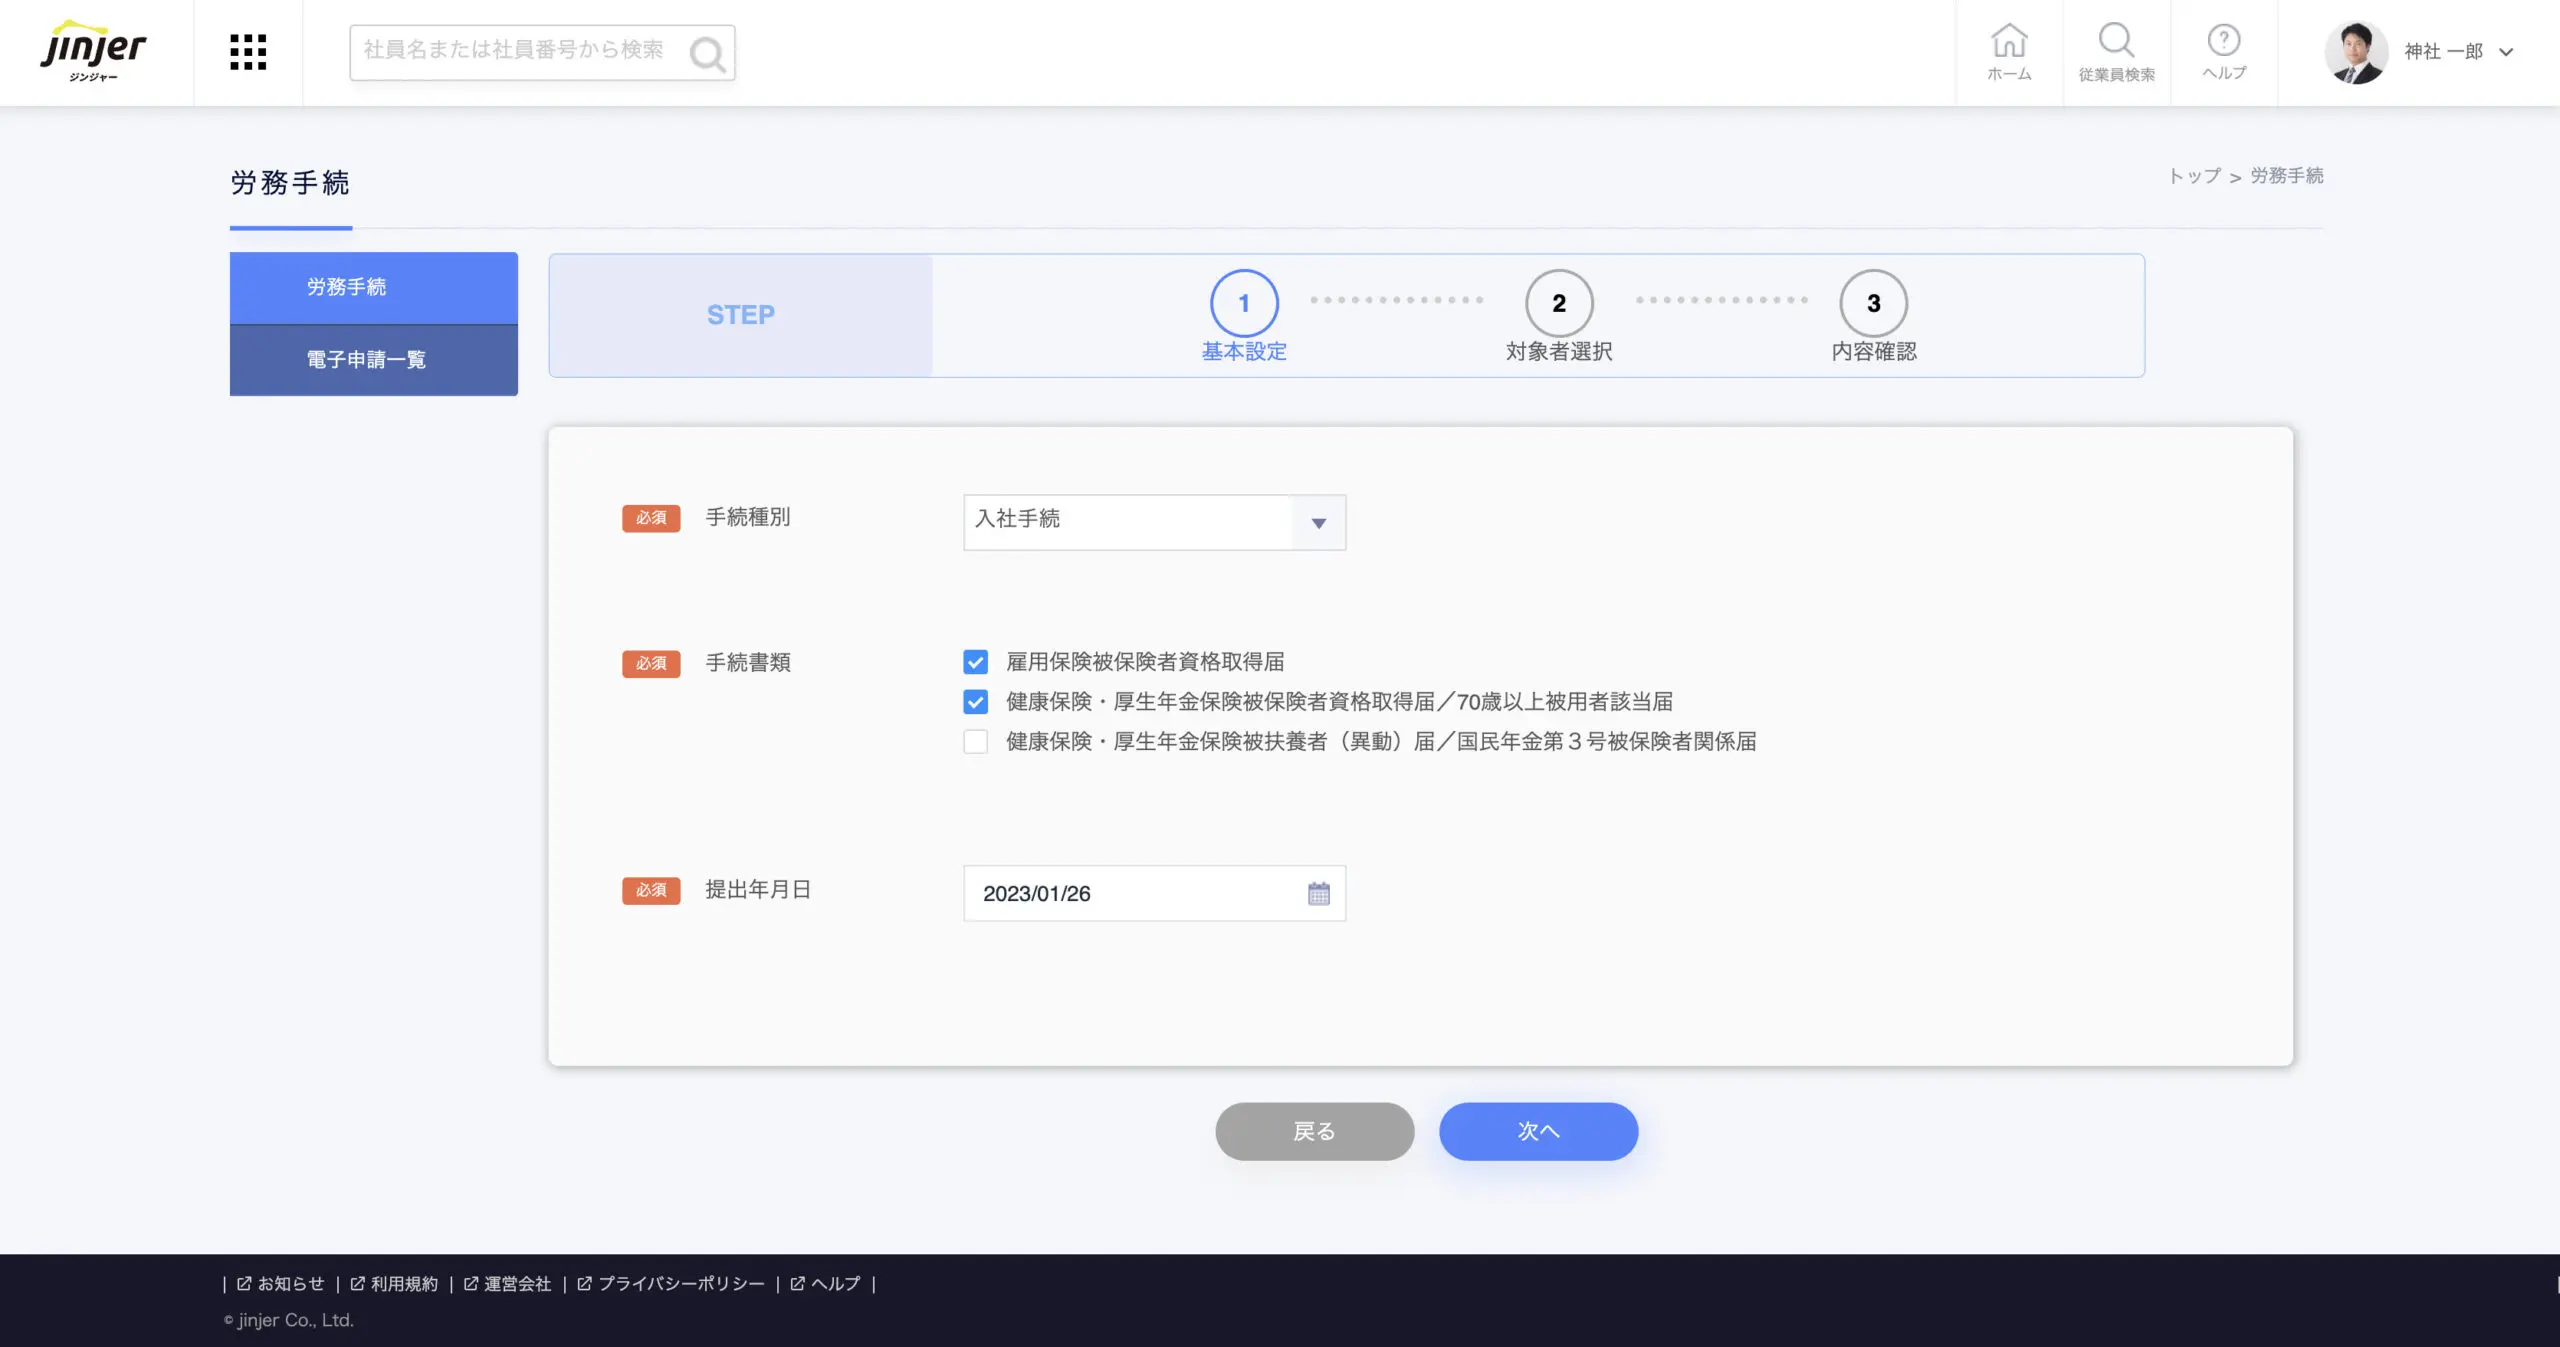The height and width of the screenshot is (1347, 2560).
Task: Click the search magnifier icon in search box
Action: (x=707, y=54)
